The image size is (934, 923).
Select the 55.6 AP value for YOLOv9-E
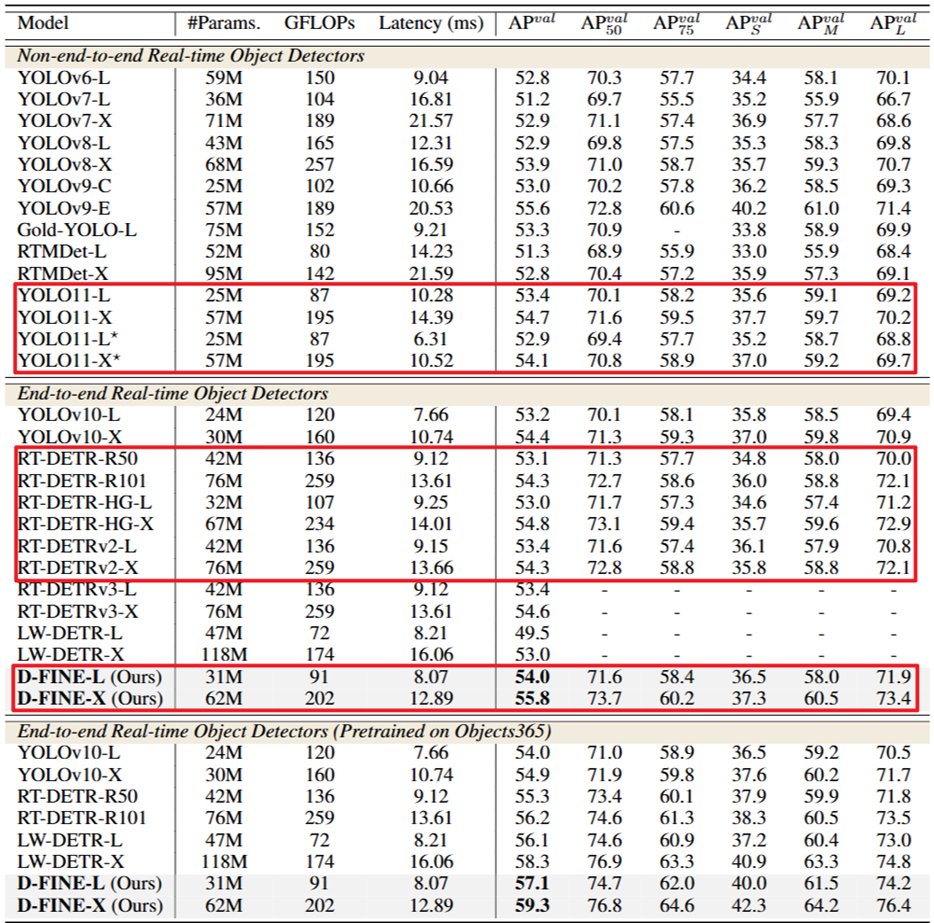[532, 208]
